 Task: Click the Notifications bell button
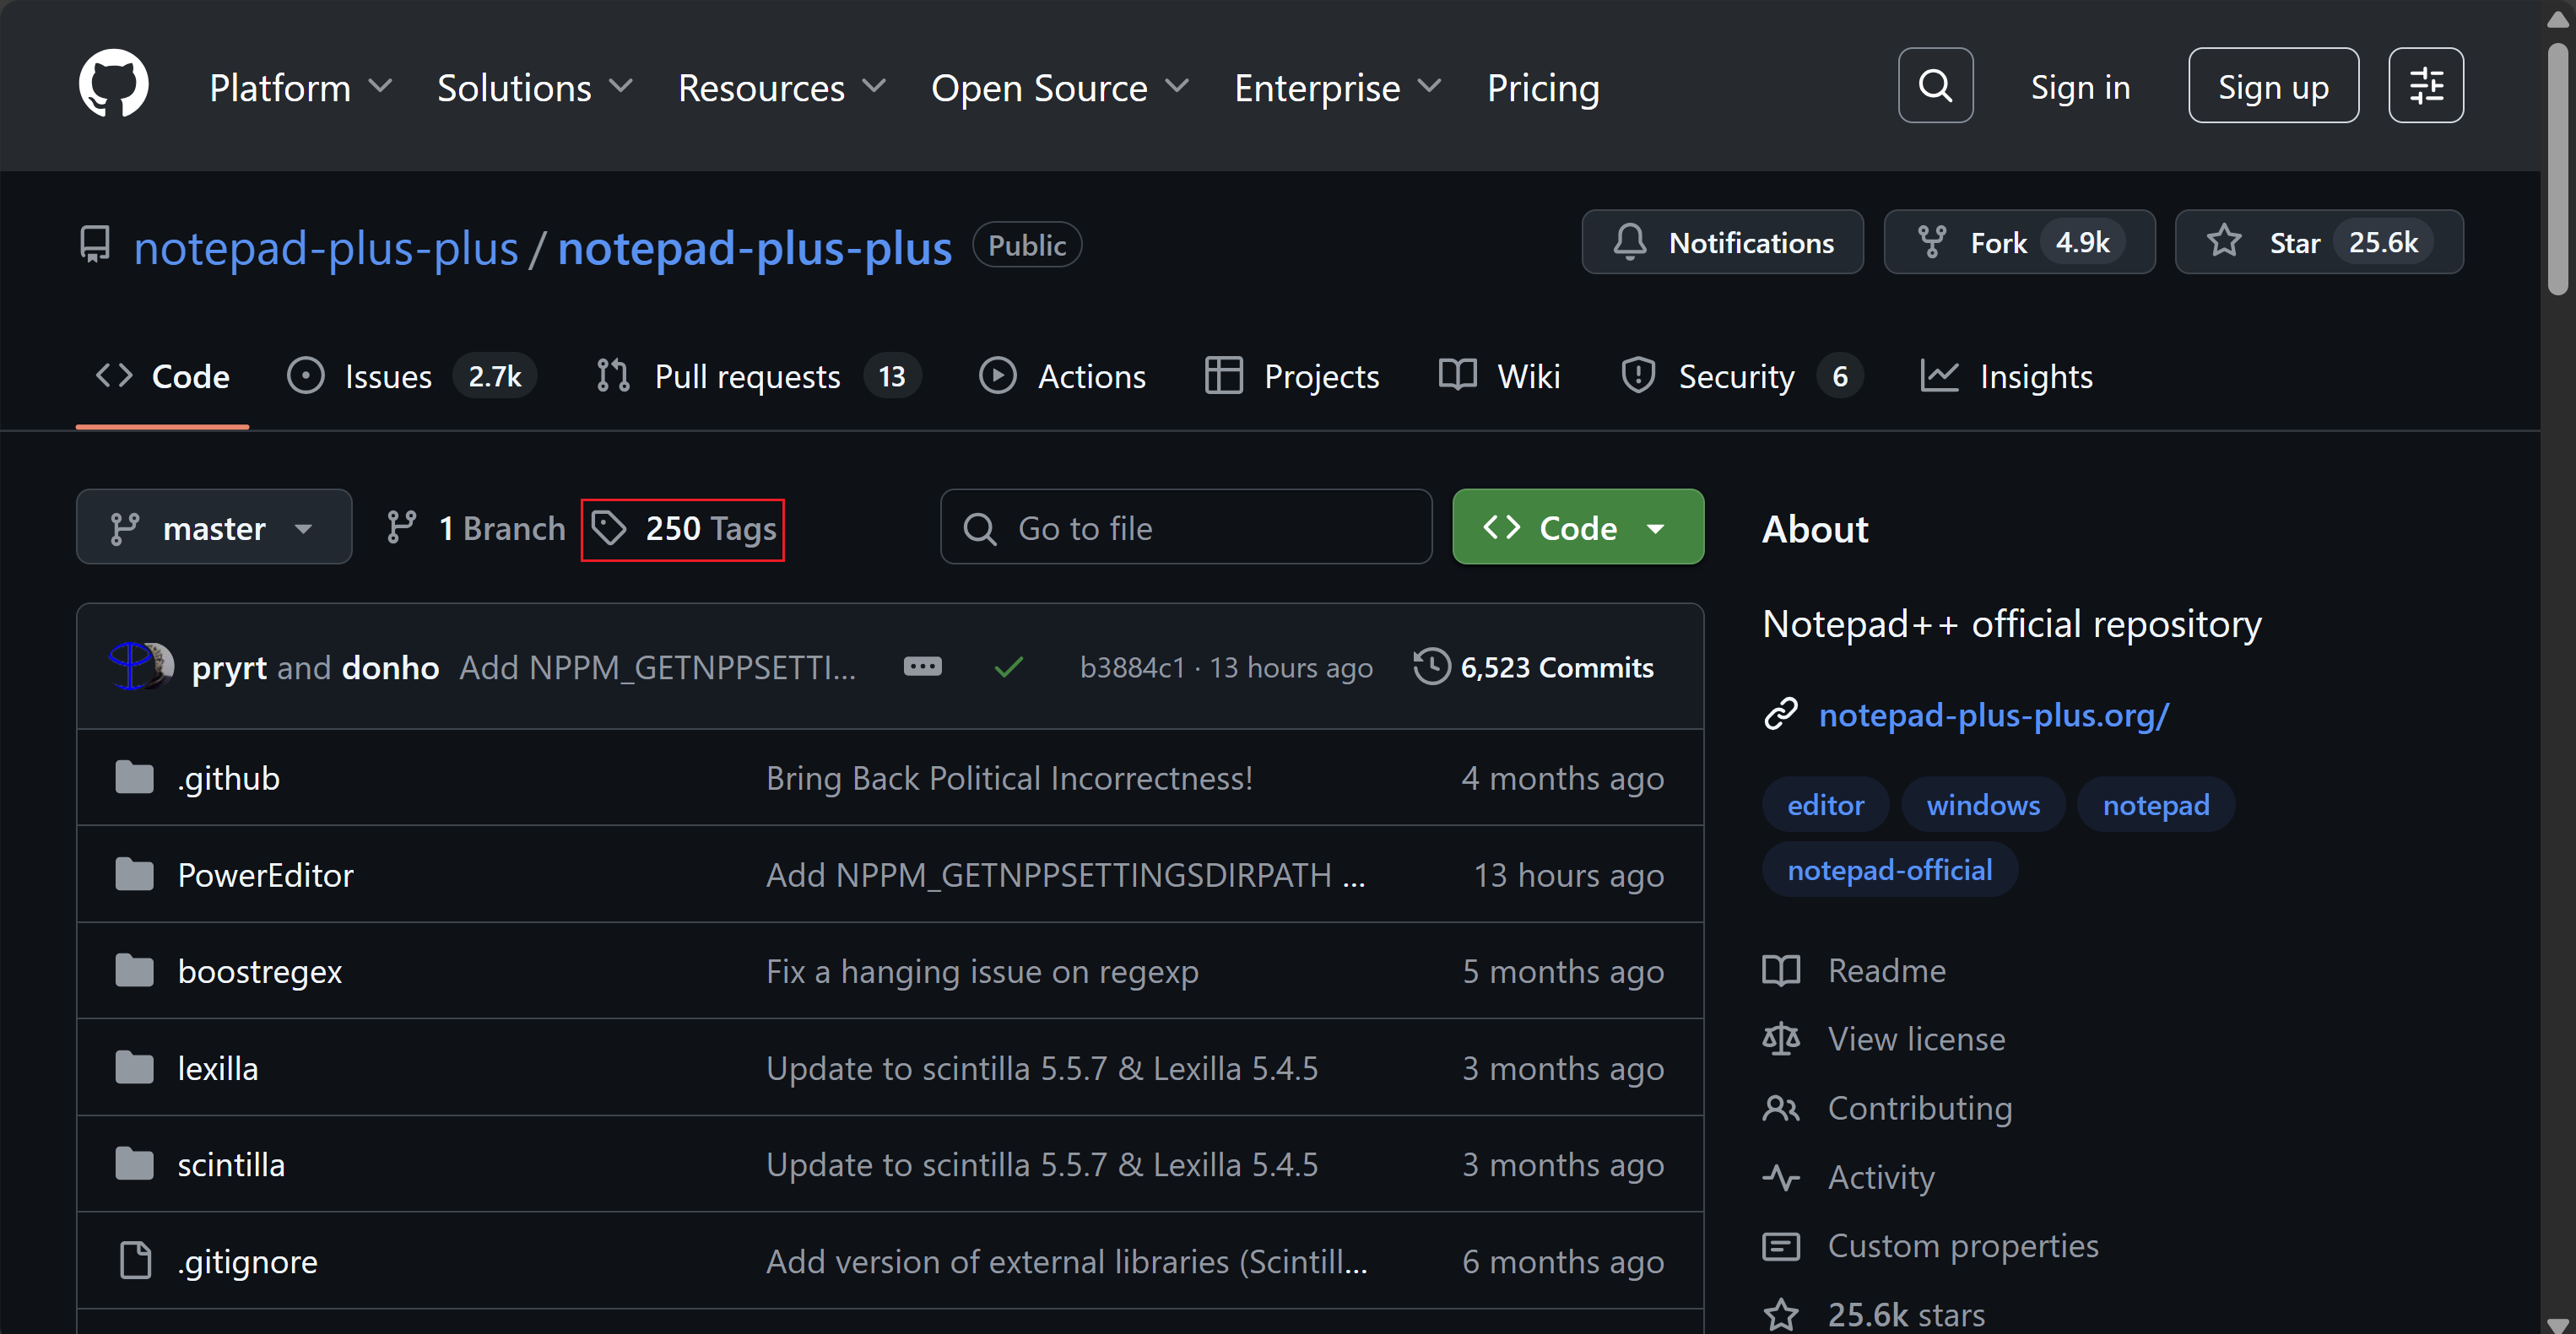pyautogui.click(x=1722, y=242)
